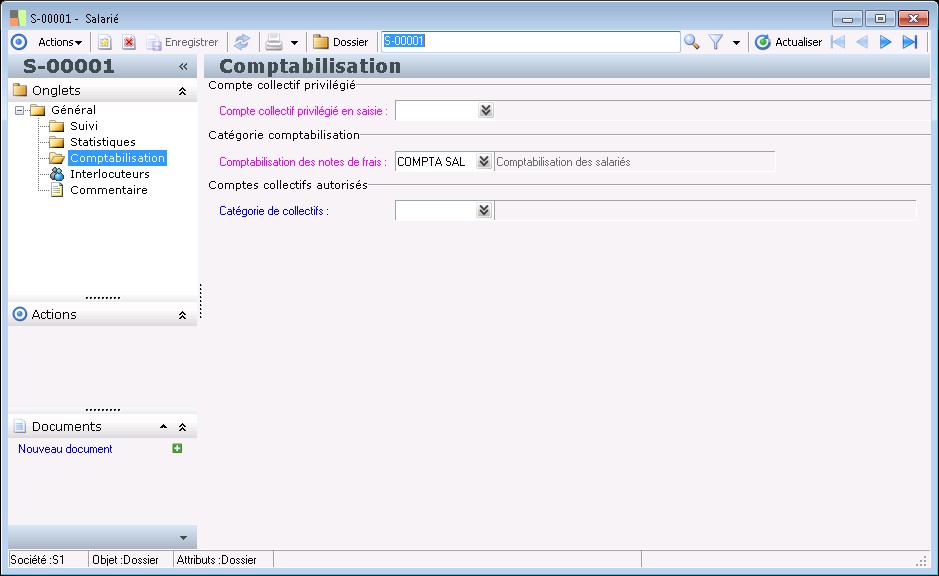The image size is (939, 576).
Task: Click the Statistiques folder icon
Action: point(57,142)
